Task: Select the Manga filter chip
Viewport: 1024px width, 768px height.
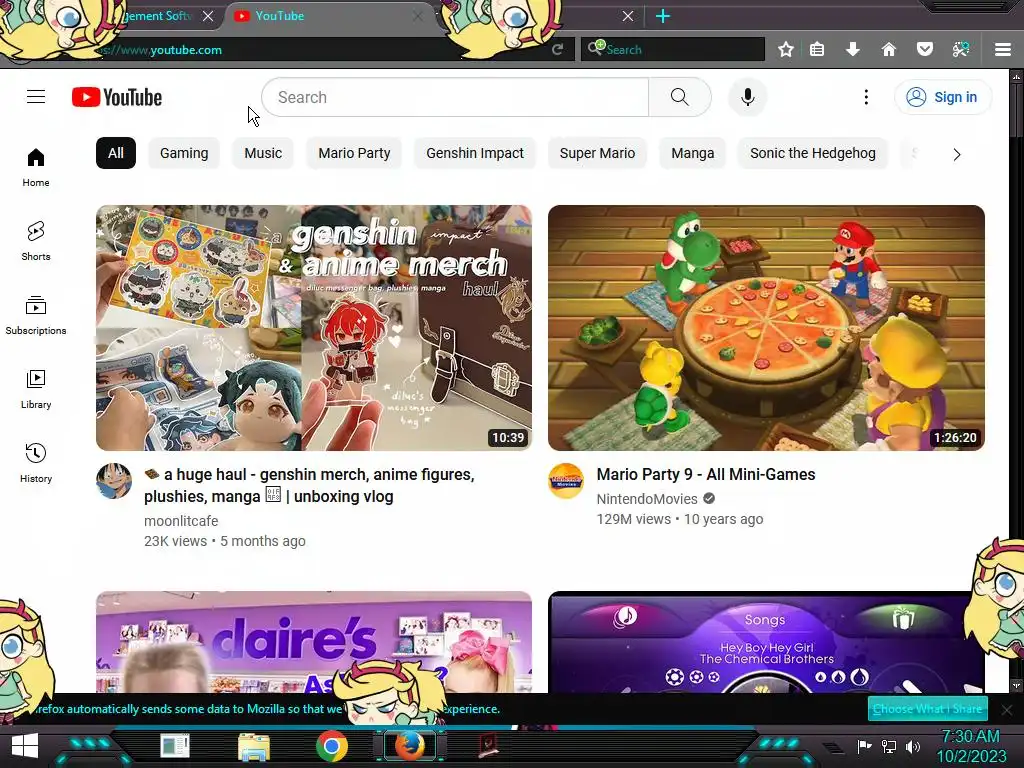Action: (692, 153)
